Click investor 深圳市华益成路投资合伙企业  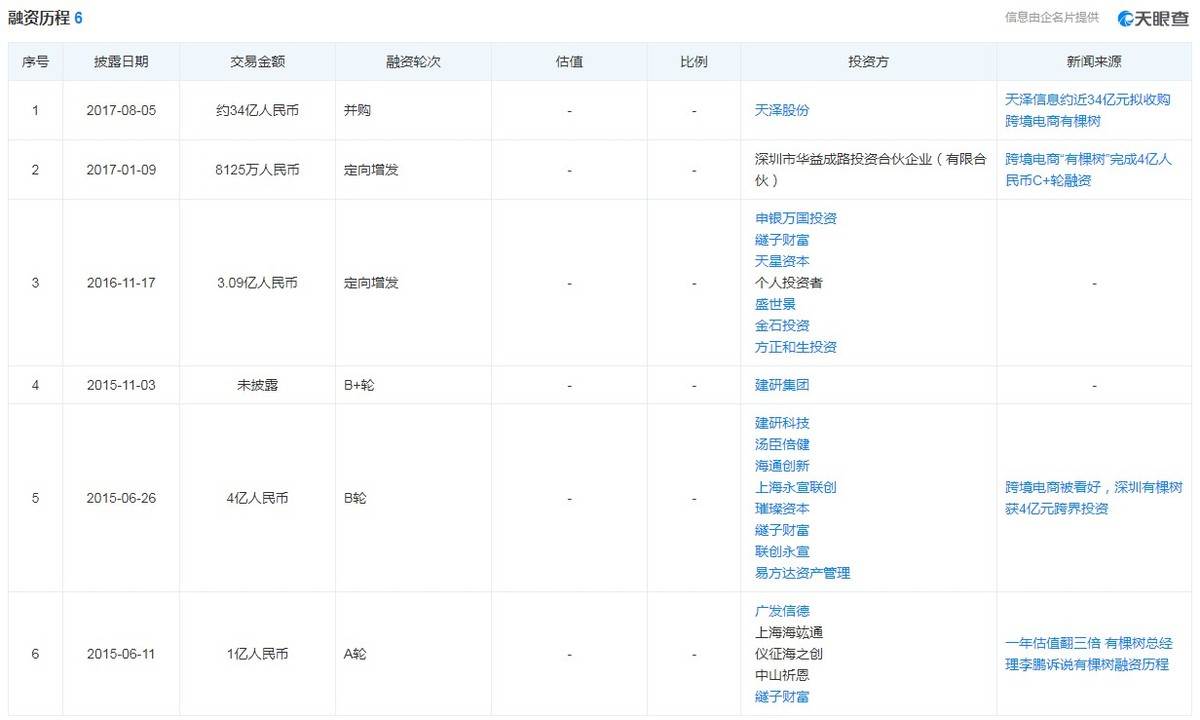(870, 170)
